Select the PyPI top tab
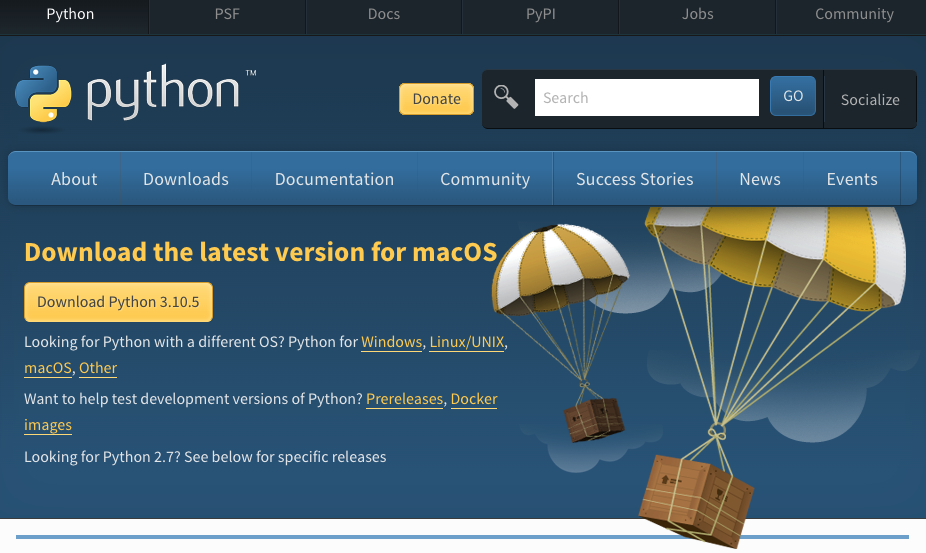Screen dimensions: 926x553 click(x=541, y=14)
